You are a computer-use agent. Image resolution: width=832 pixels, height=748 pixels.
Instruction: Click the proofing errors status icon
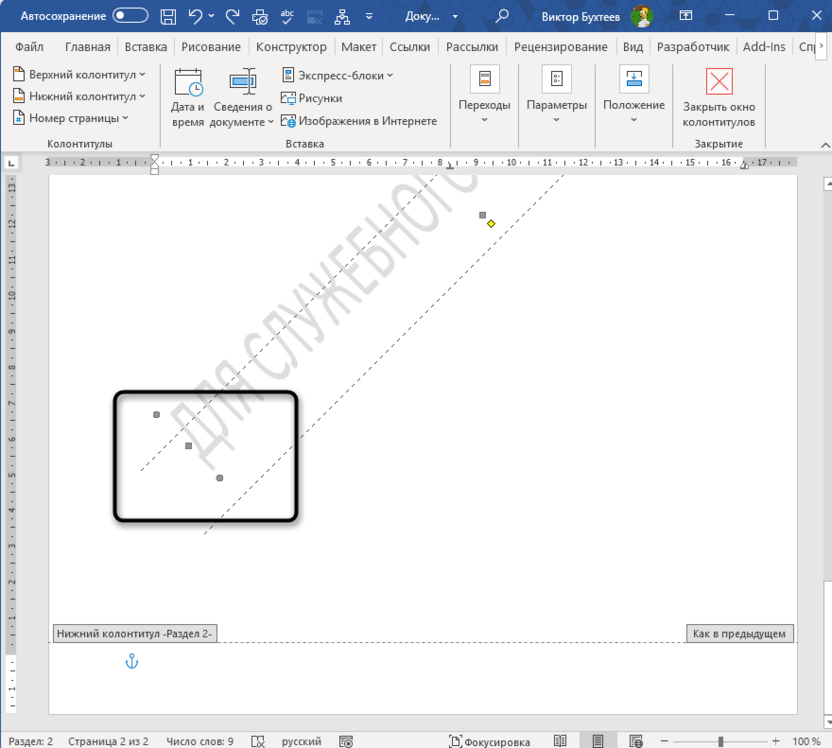pyautogui.click(x=258, y=741)
